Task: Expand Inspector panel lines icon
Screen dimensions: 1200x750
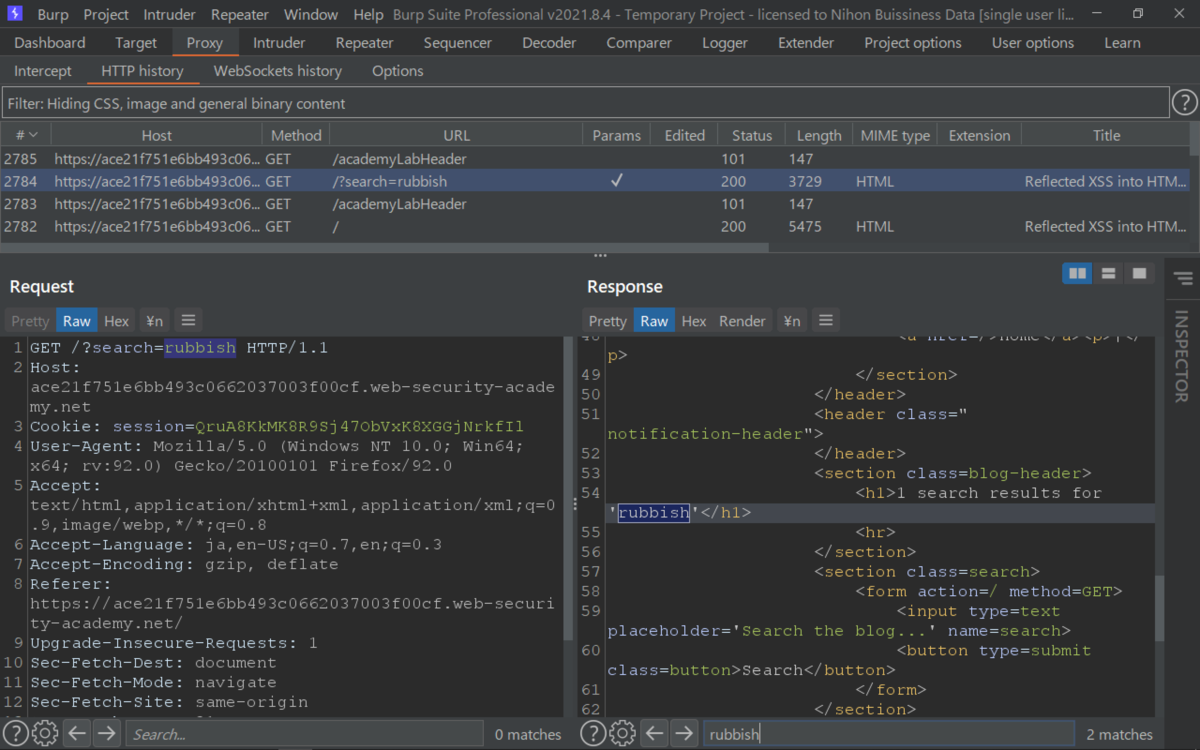Action: [x=1183, y=278]
